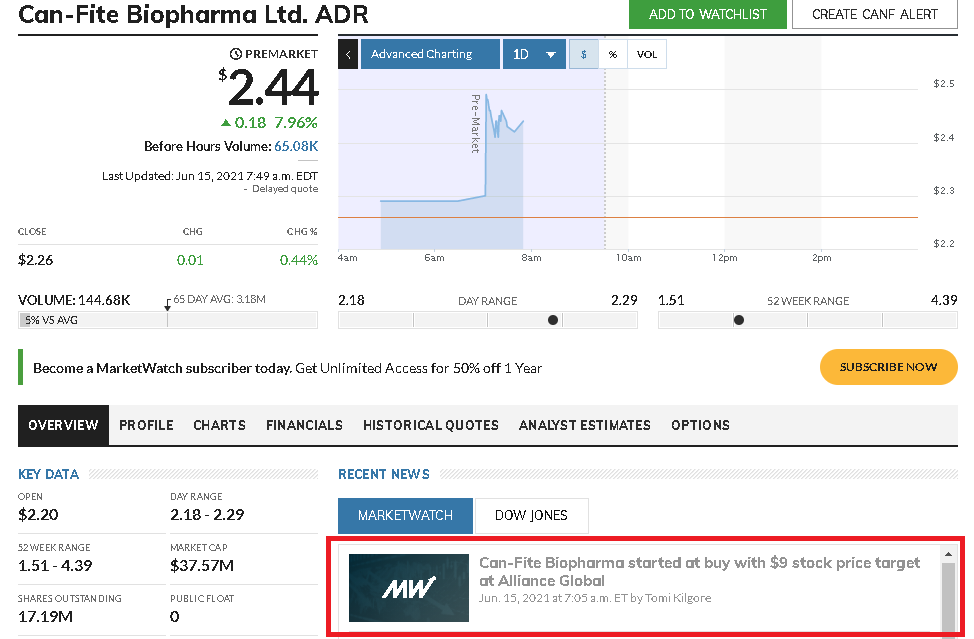
Task: Click the Subscribe Now button
Action: pyautogui.click(x=888, y=367)
